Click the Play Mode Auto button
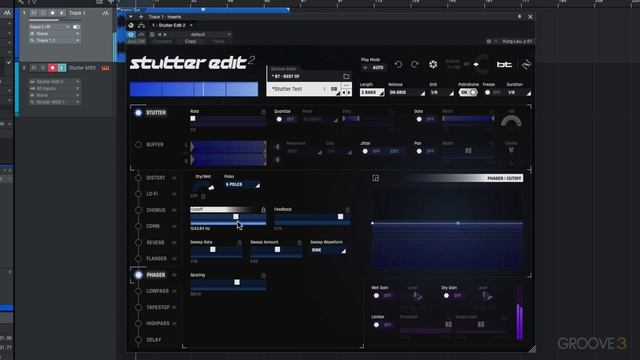Screen dimensions: 640x360 373,67
